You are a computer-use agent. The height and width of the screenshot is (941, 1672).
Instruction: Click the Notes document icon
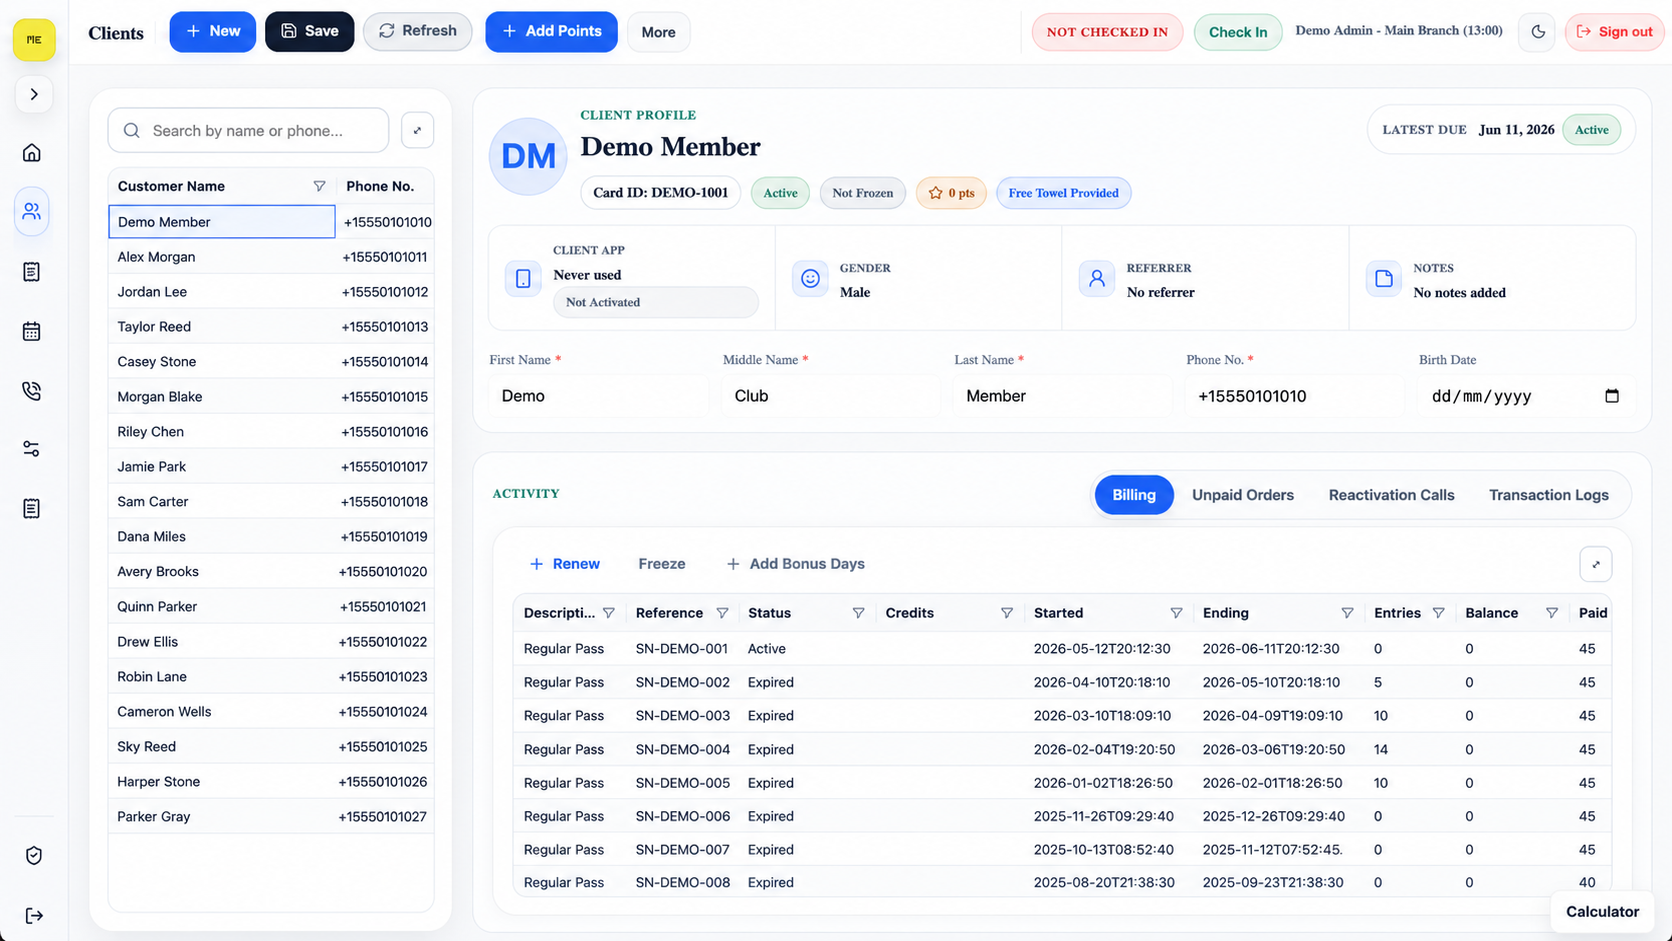click(x=1384, y=278)
